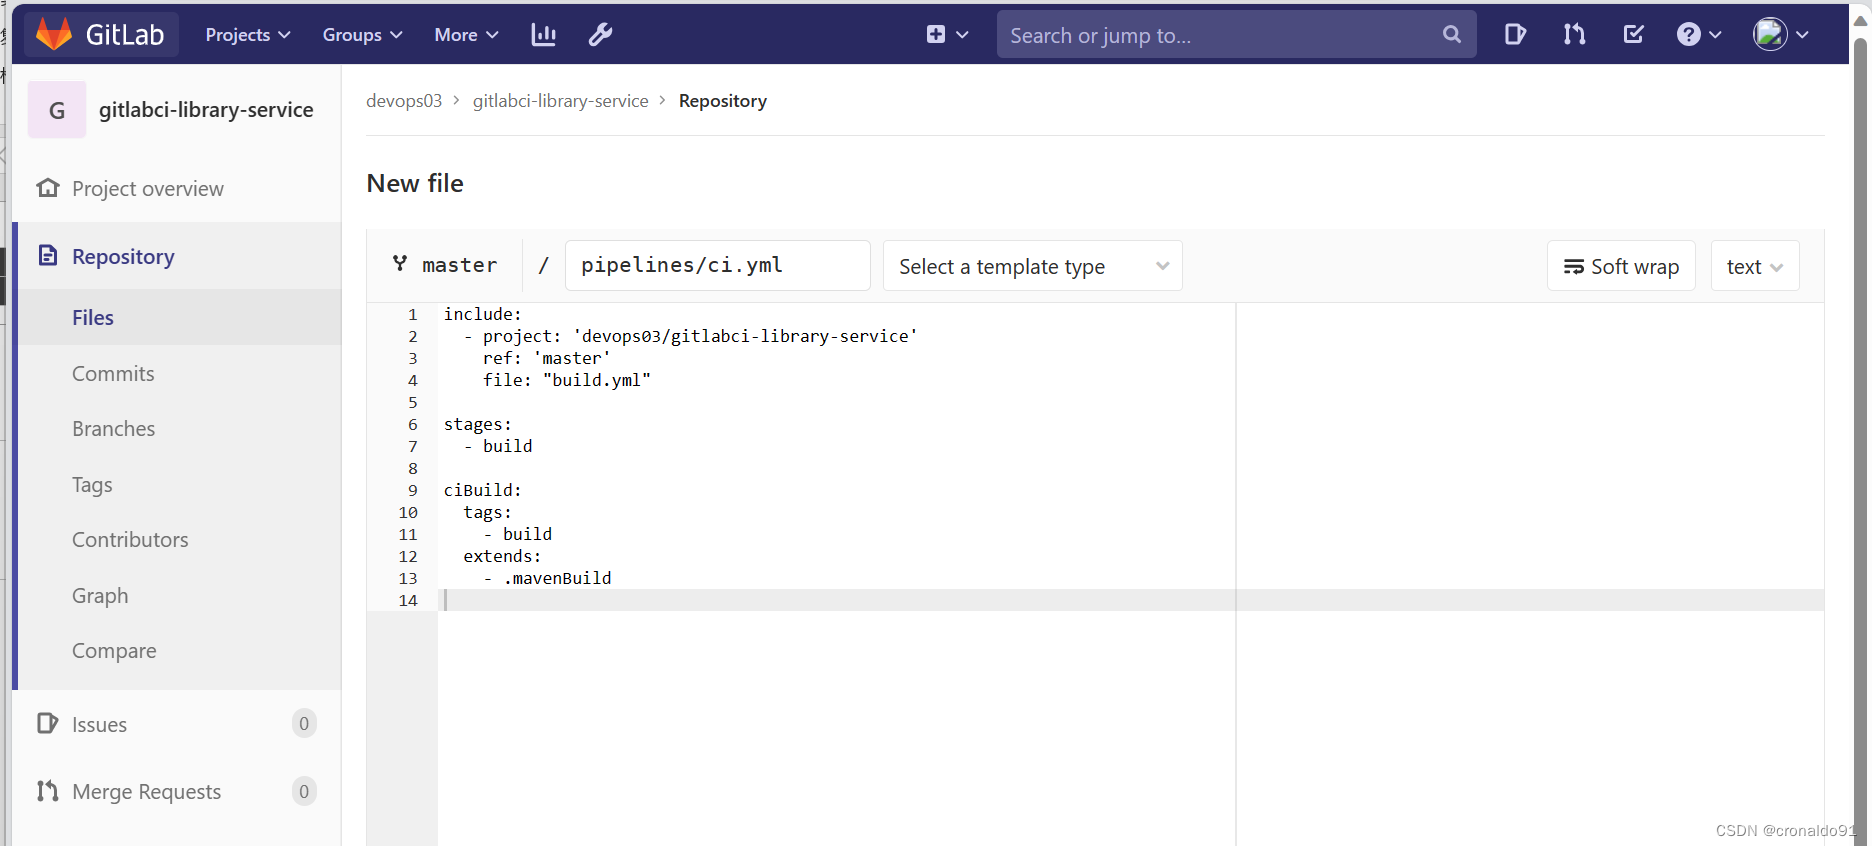The height and width of the screenshot is (846, 1872).
Task: Click the ref: 'master' line
Action: tap(546, 358)
